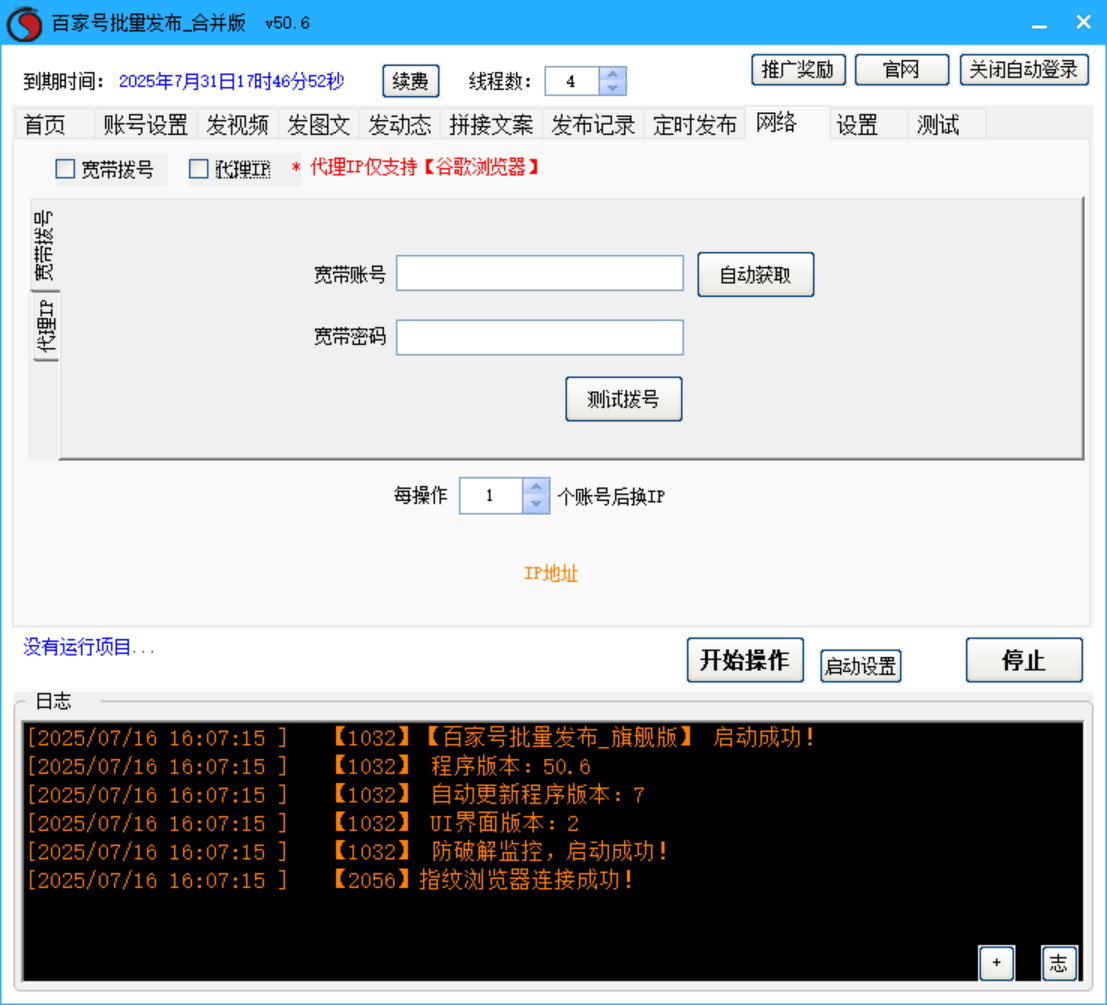Select the log line 防破解监控，启动成功
The image size is (1107, 1005).
347,852
